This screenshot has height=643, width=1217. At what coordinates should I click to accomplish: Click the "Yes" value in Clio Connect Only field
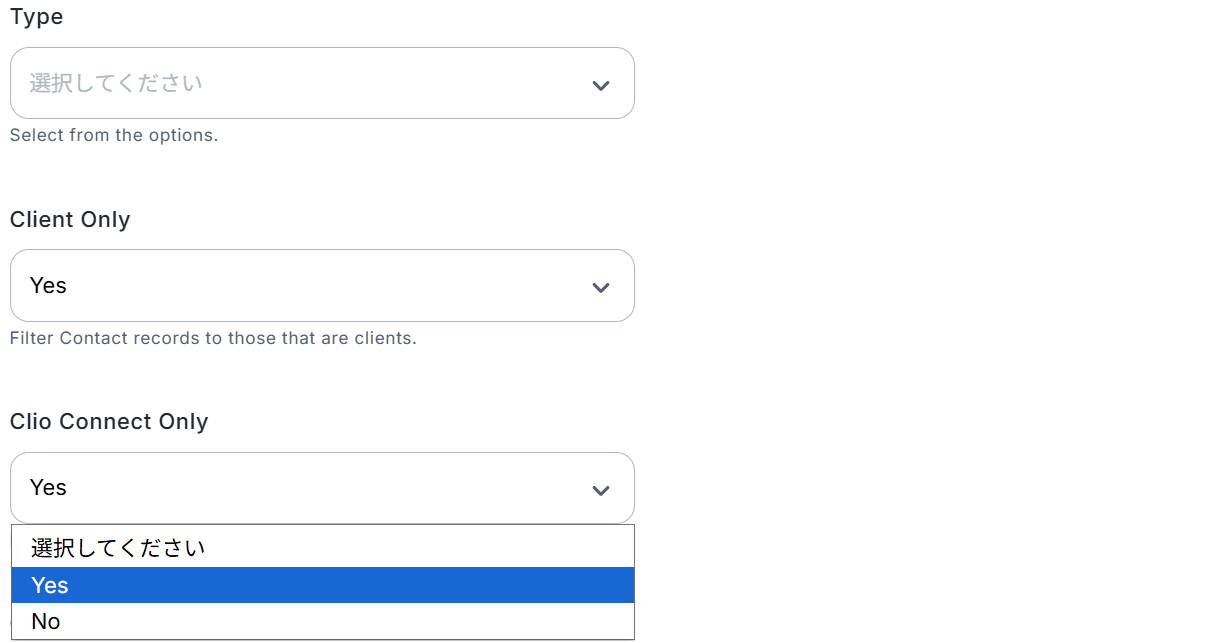[48, 488]
